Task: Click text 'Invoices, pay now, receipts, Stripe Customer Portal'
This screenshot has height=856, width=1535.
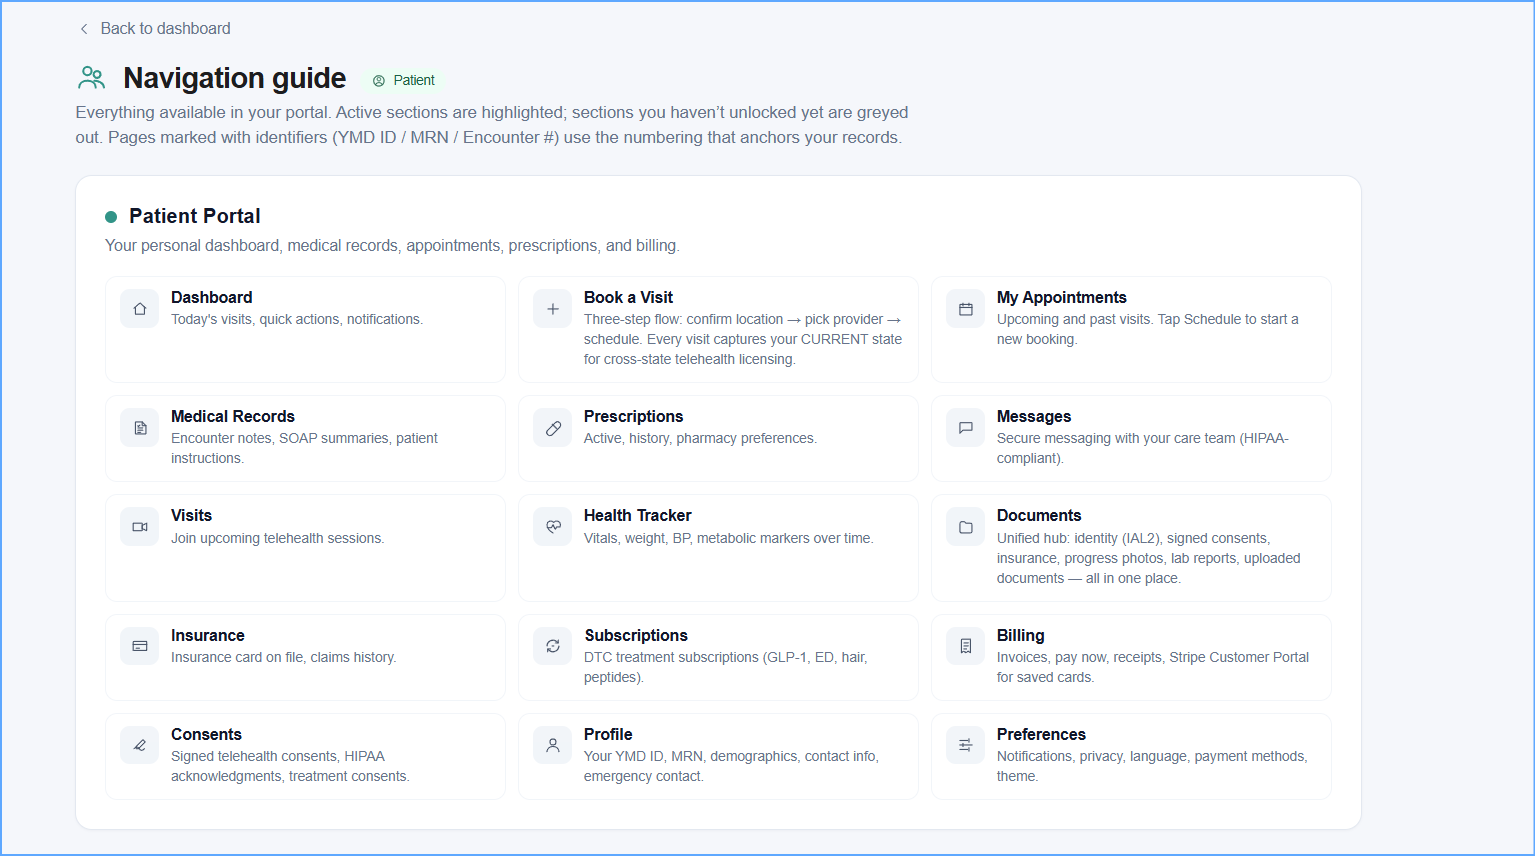Action: (1153, 657)
